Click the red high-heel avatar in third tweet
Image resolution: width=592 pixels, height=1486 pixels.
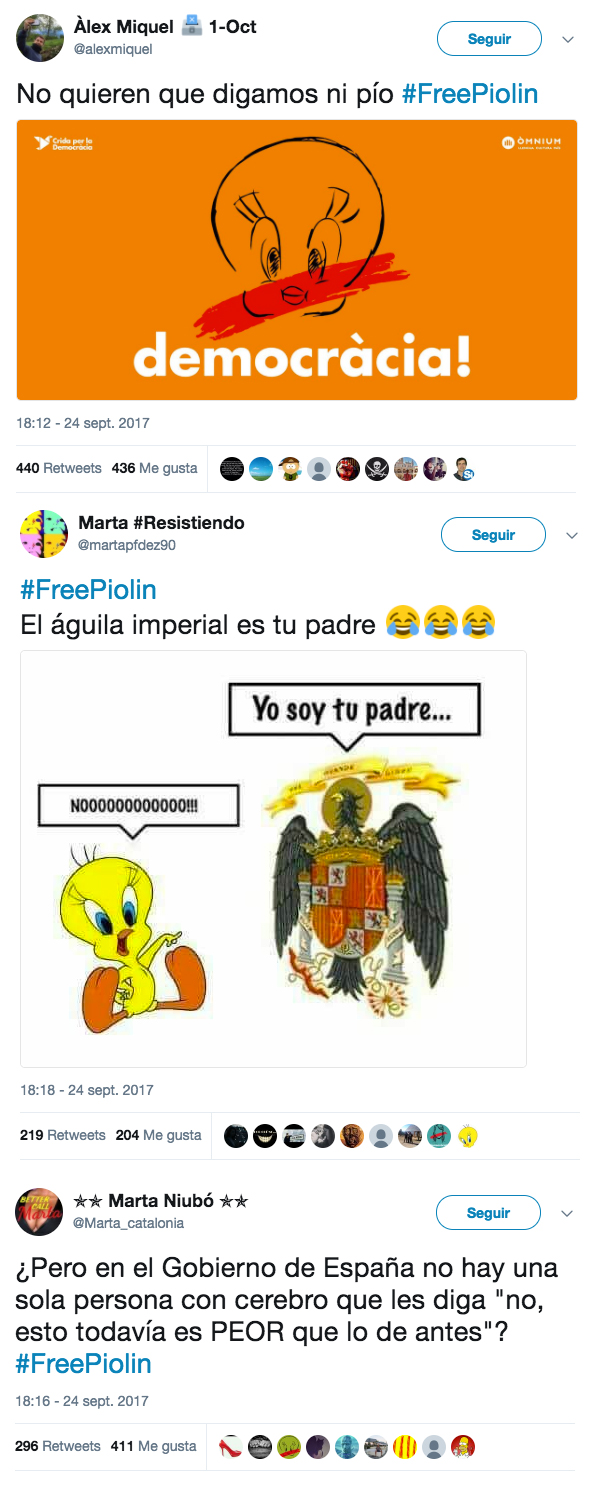coord(231,1446)
